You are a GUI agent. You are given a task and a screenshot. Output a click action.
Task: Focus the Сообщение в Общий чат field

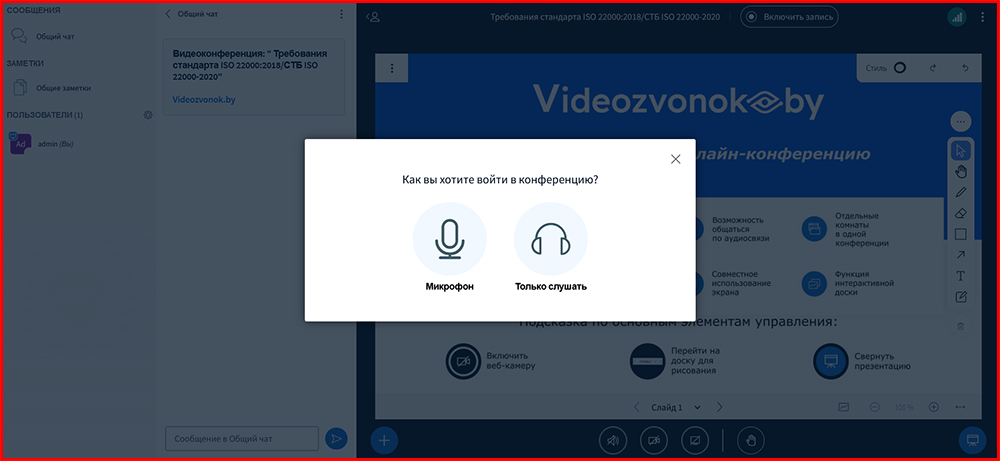tap(242, 439)
